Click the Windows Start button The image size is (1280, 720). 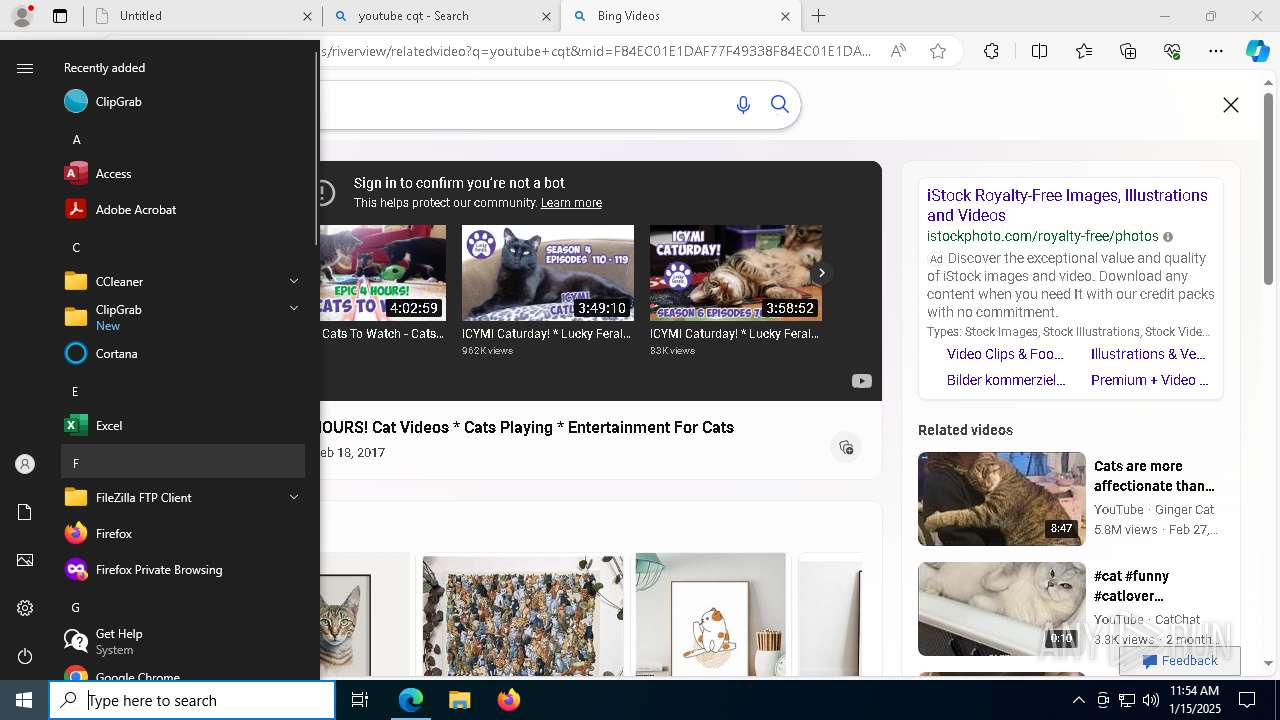pyautogui.click(x=24, y=700)
